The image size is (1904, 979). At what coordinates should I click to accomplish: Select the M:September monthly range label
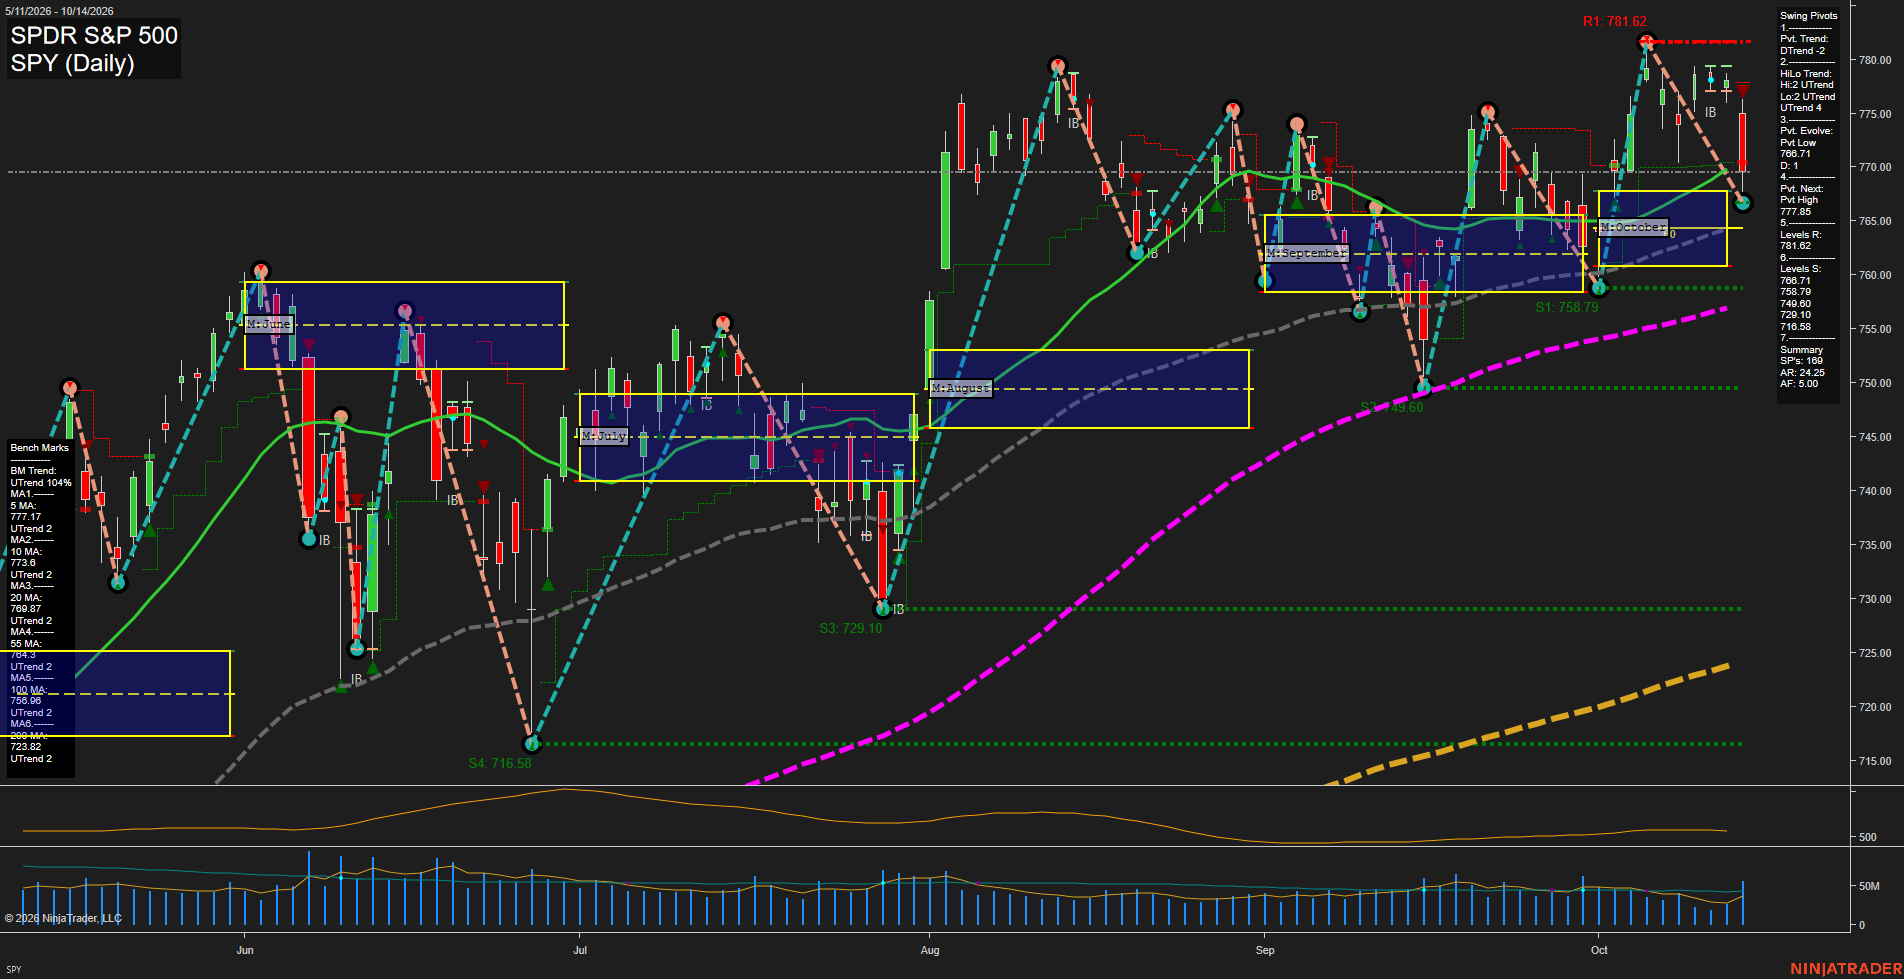(x=1307, y=254)
